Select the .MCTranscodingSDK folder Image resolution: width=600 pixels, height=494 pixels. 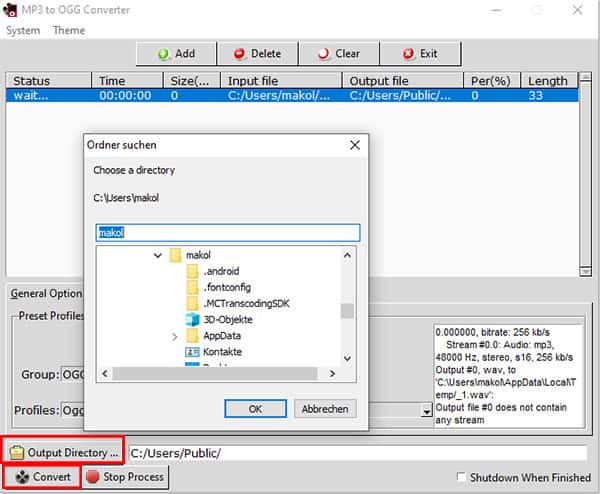pos(246,303)
